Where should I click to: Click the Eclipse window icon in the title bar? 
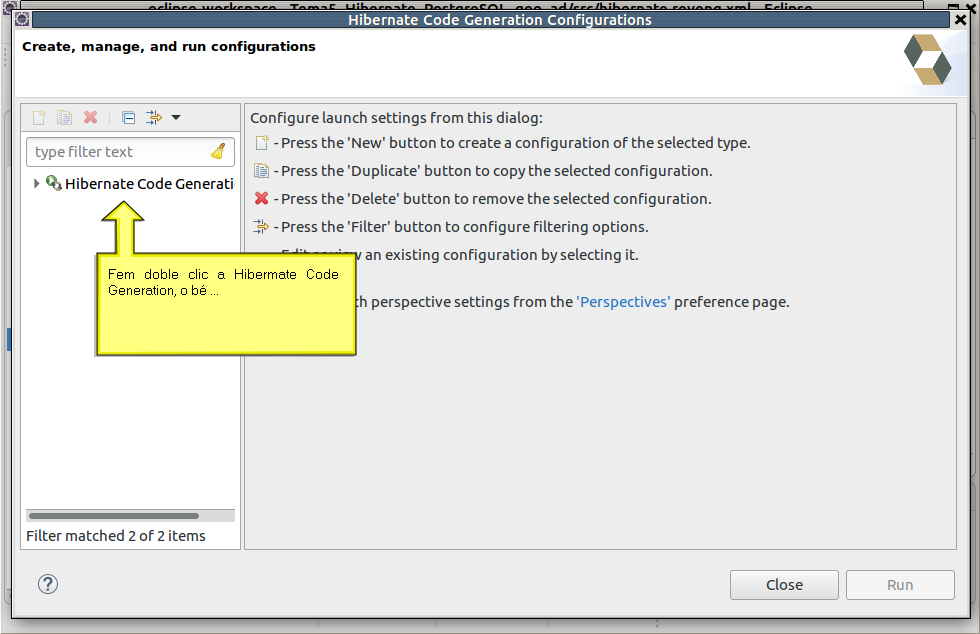[22, 19]
